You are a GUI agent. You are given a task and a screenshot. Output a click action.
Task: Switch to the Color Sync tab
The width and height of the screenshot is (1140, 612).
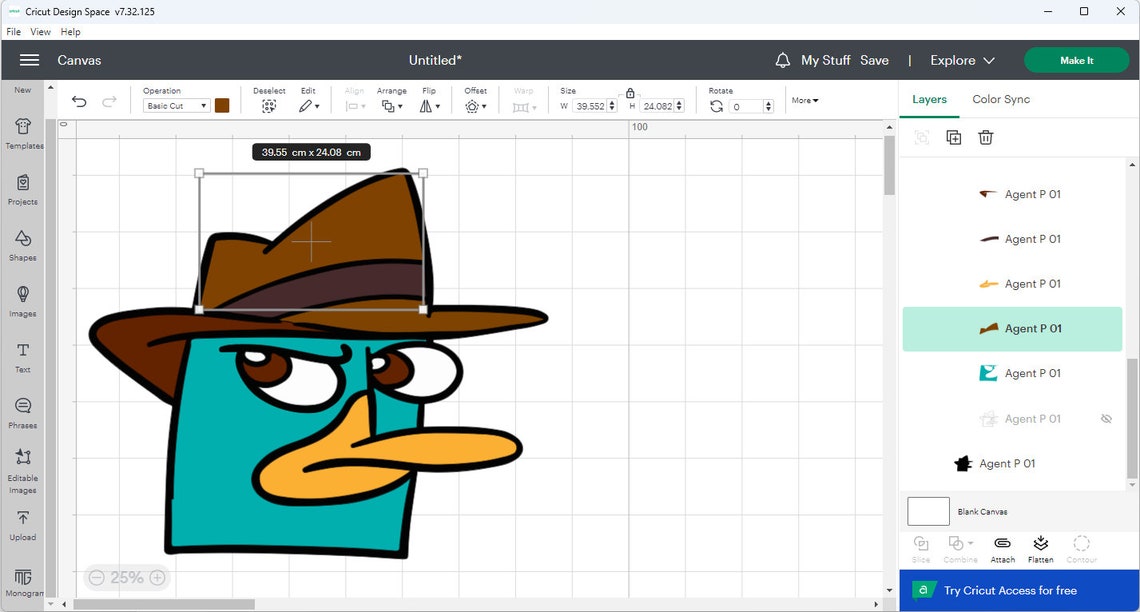1001,99
